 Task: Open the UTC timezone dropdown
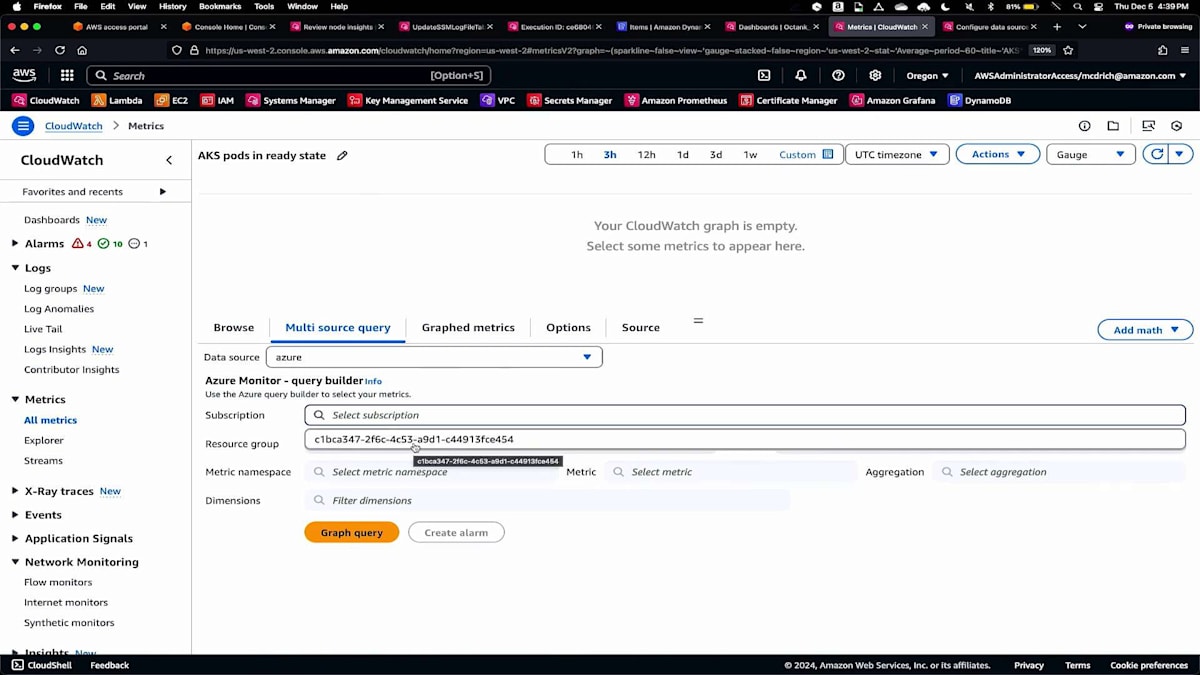(897, 154)
